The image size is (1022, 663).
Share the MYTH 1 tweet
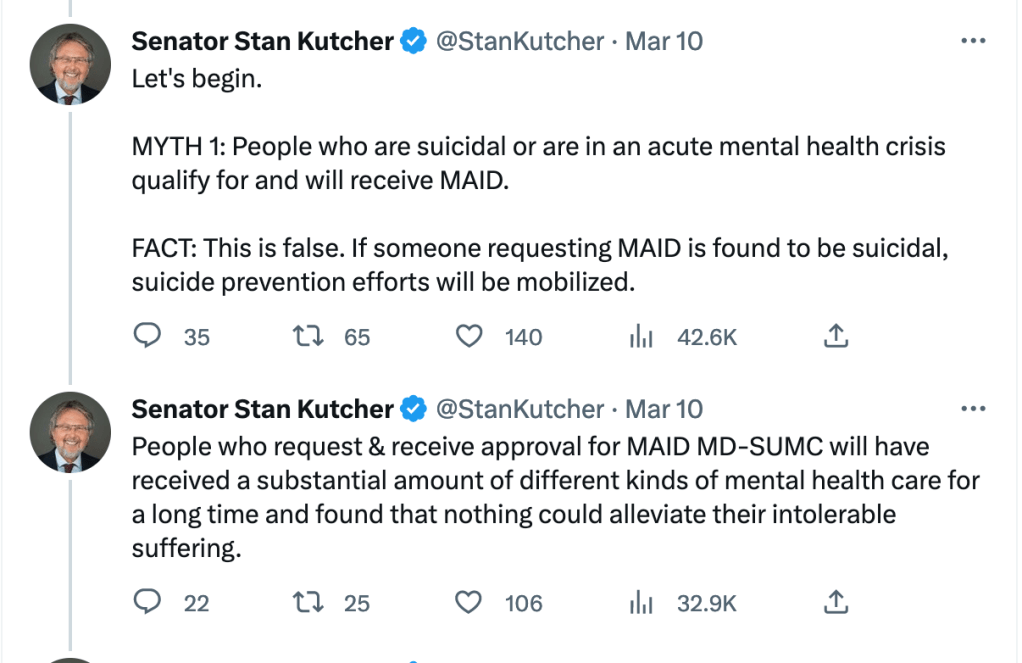(835, 337)
